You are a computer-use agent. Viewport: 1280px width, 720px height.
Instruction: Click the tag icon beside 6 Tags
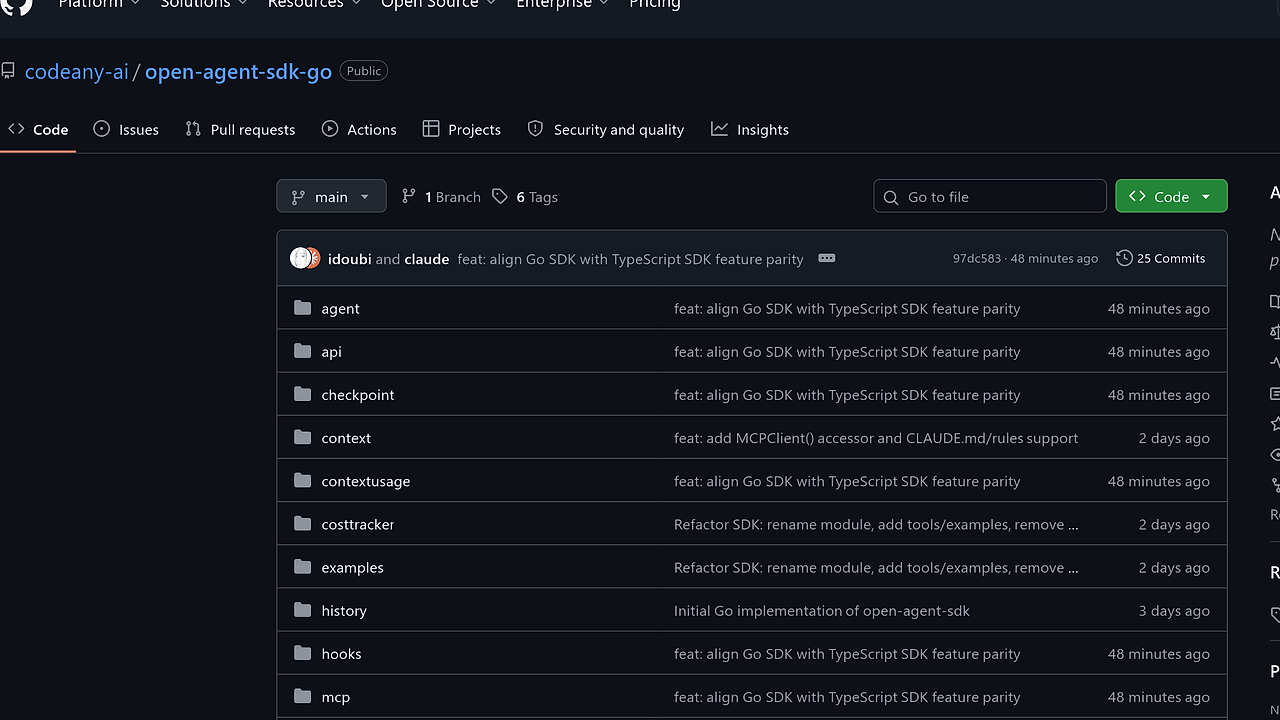500,197
